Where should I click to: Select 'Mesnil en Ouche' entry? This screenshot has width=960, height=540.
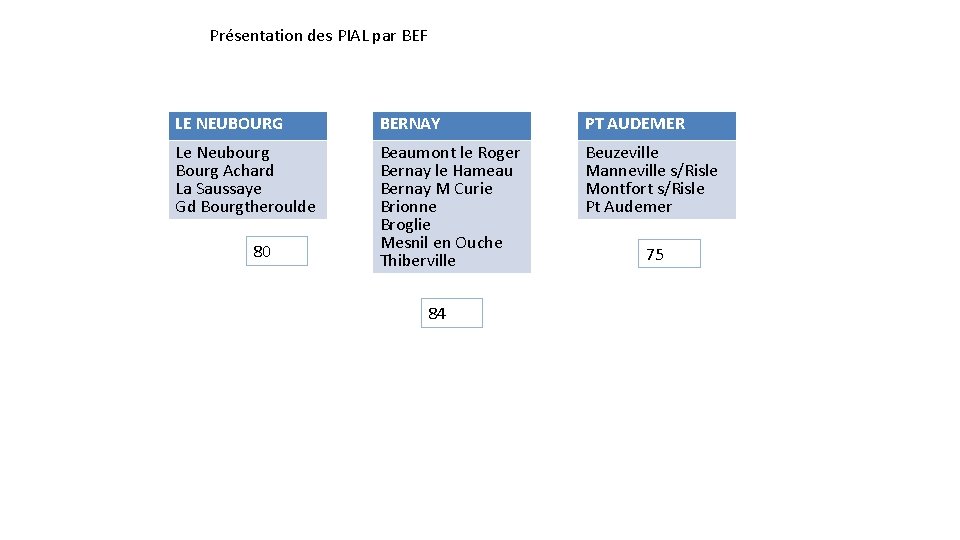[x=441, y=242]
